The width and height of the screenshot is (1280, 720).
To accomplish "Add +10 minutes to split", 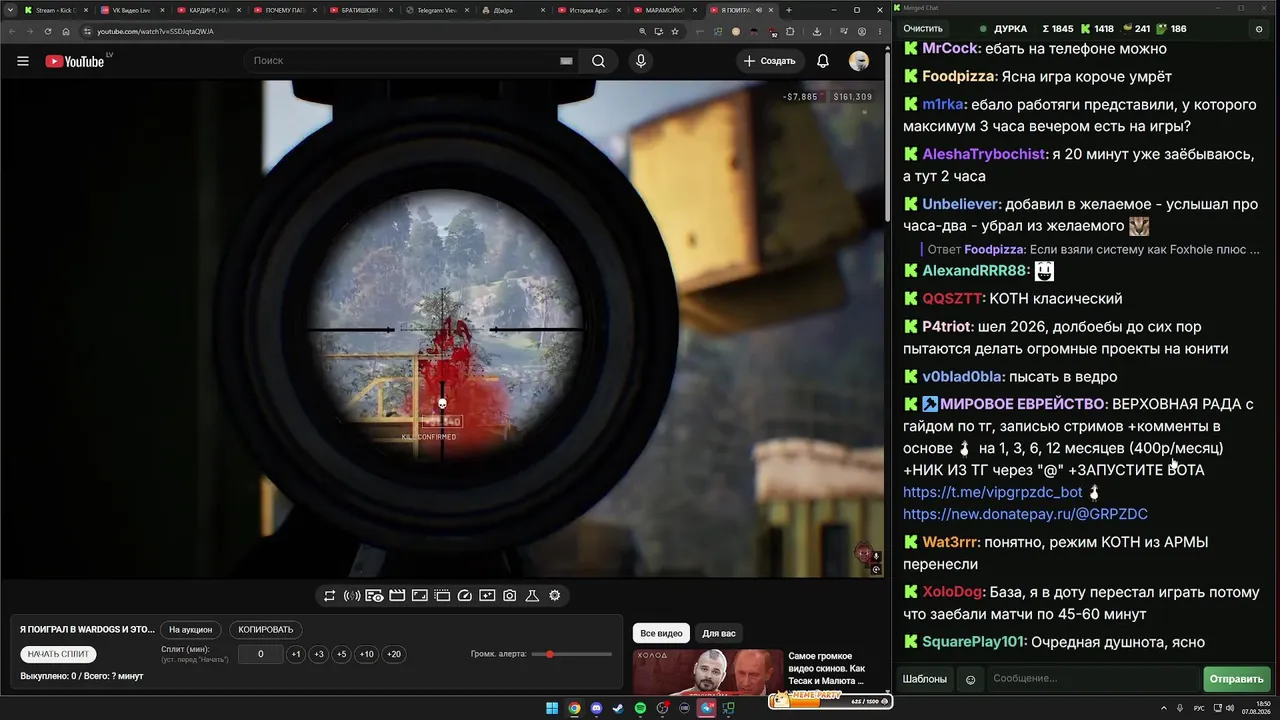I will [367, 654].
